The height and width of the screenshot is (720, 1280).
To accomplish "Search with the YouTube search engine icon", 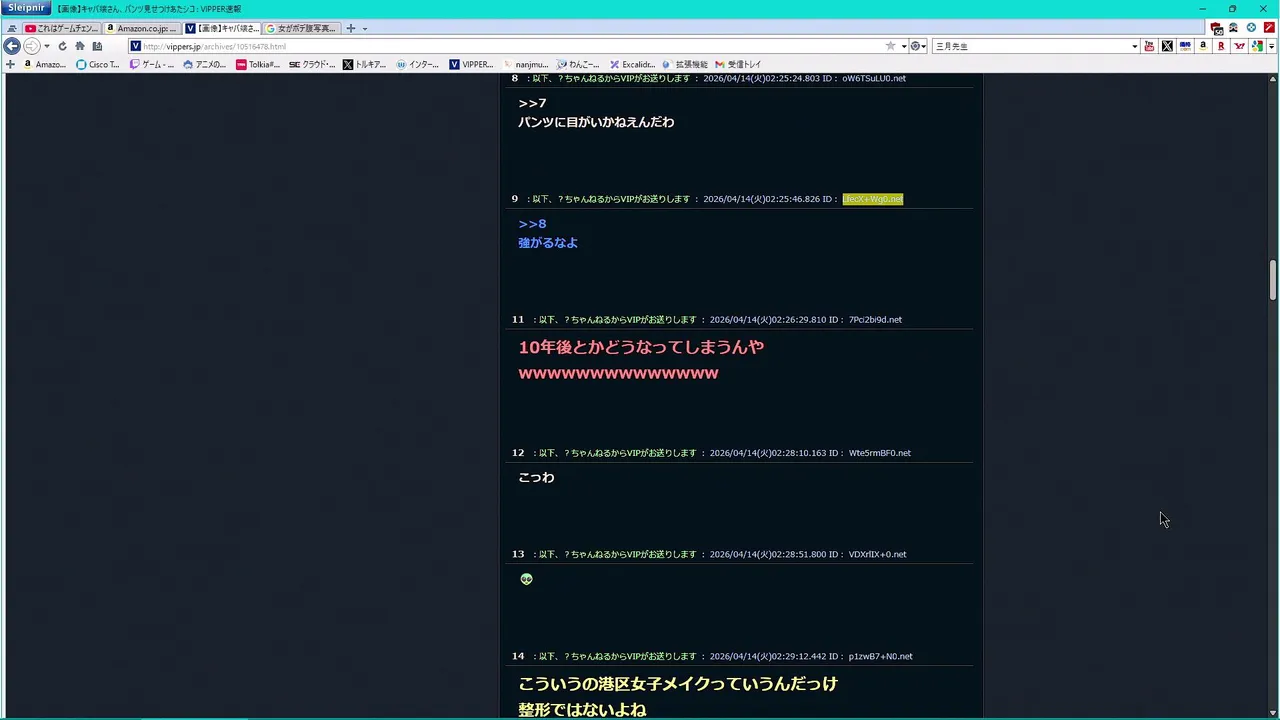I will click(1149, 46).
